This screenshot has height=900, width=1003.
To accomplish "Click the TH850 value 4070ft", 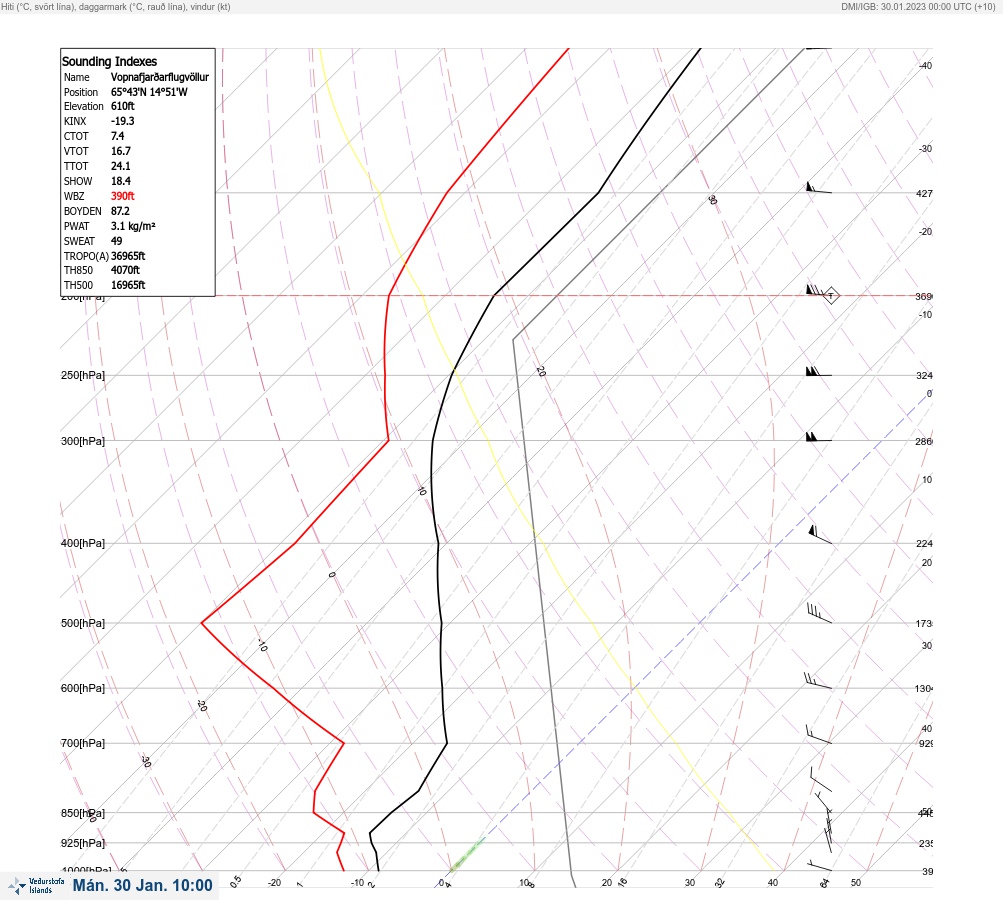I will coord(125,270).
